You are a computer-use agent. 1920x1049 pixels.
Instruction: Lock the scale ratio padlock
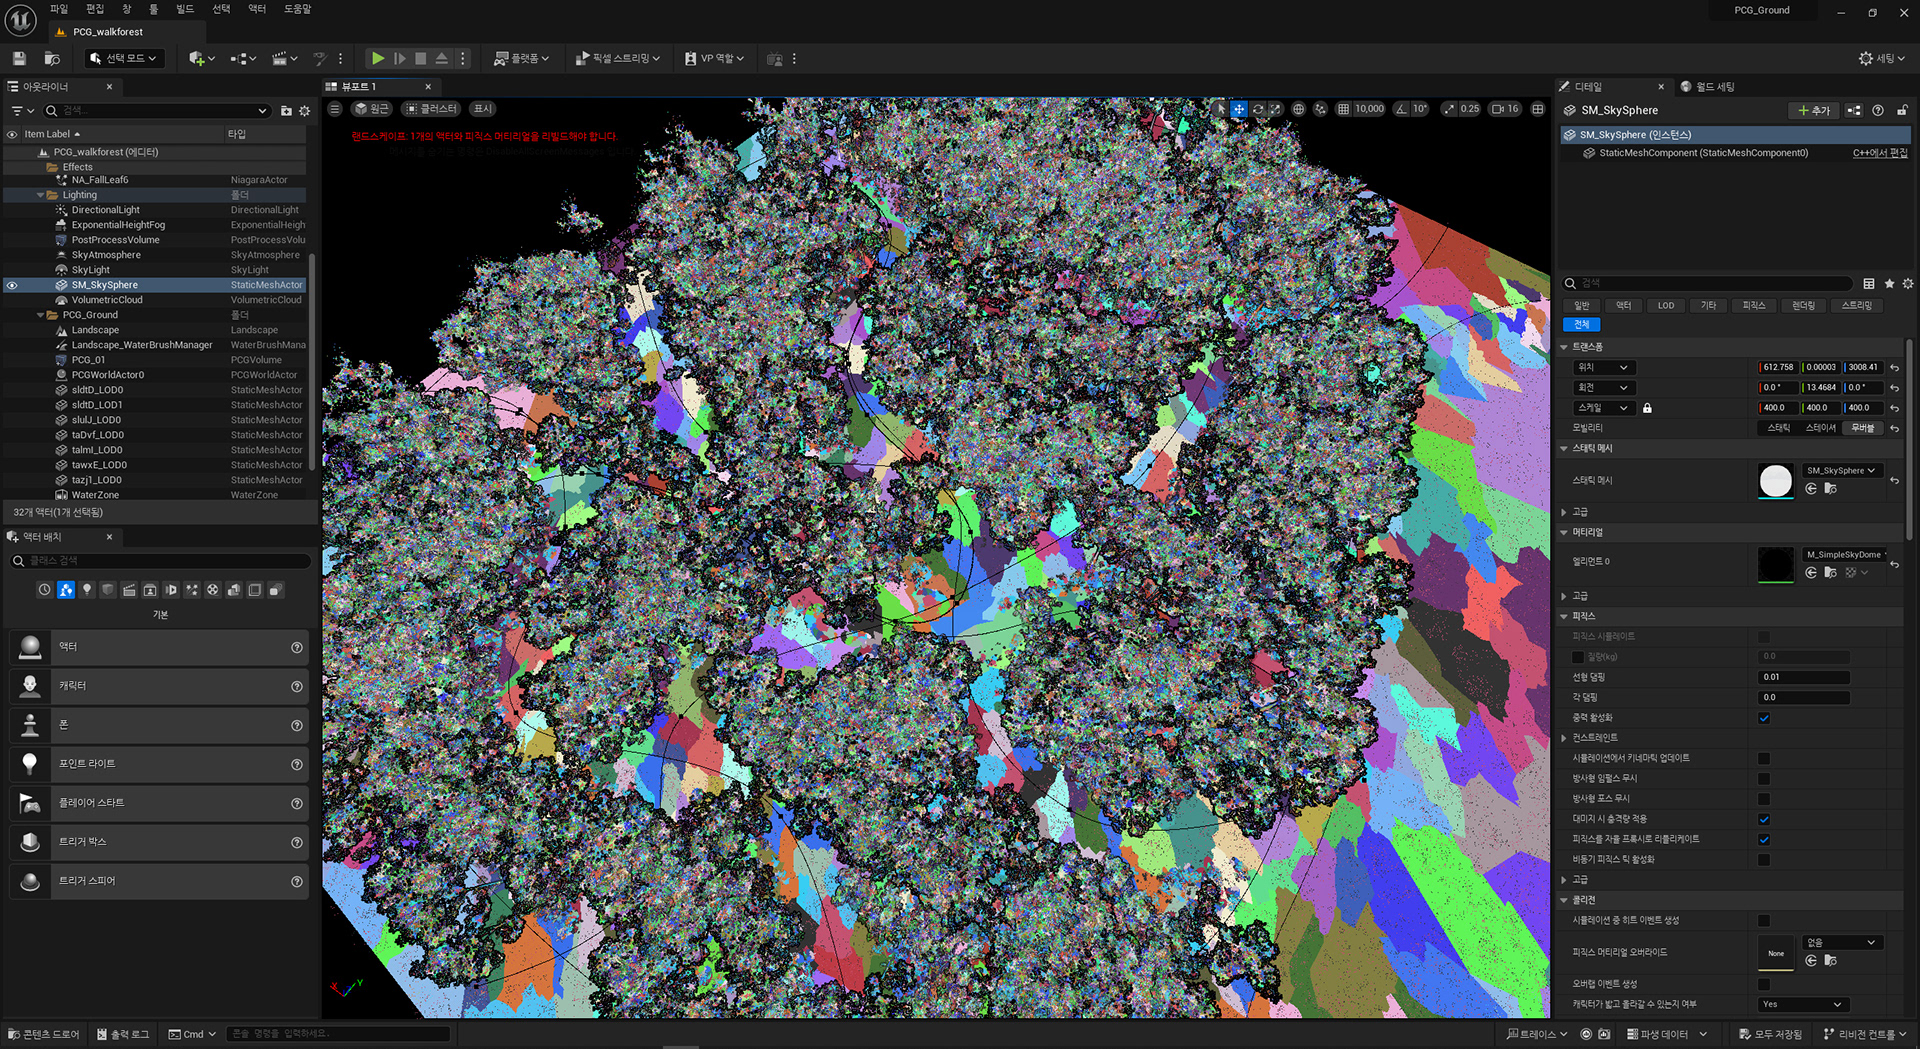point(1647,408)
